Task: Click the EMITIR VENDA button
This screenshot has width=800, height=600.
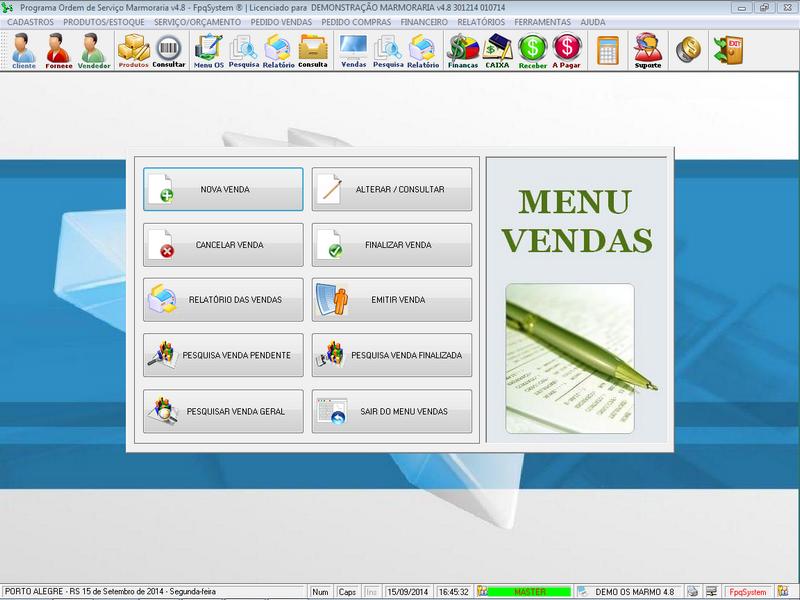Action: 392,300
